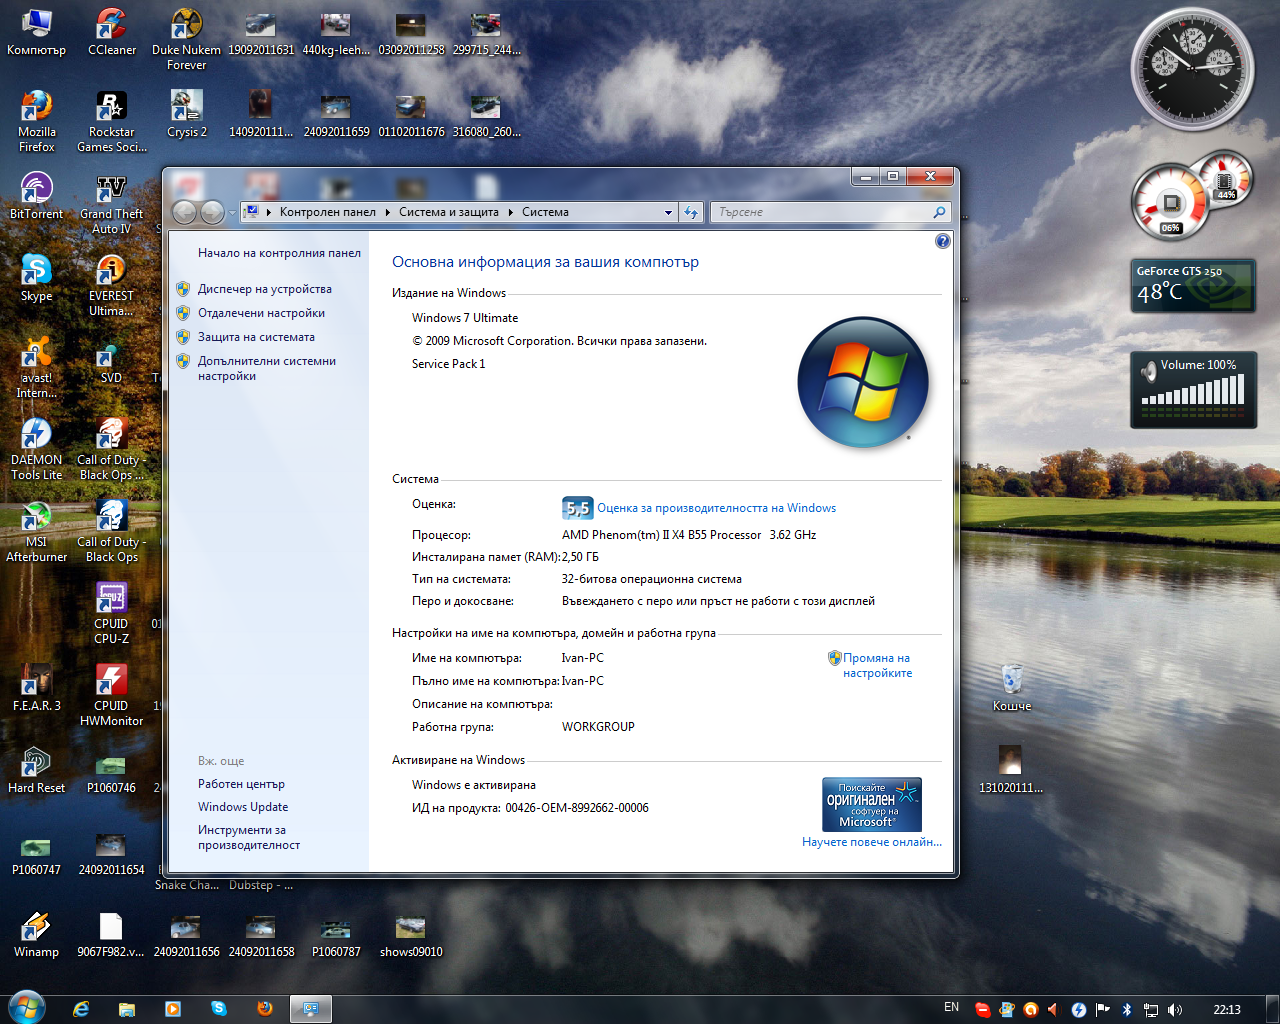The width and height of the screenshot is (1280, 1024).
Task: Click the Bluetooth tray icon
Action: tap(1126, 1010)
